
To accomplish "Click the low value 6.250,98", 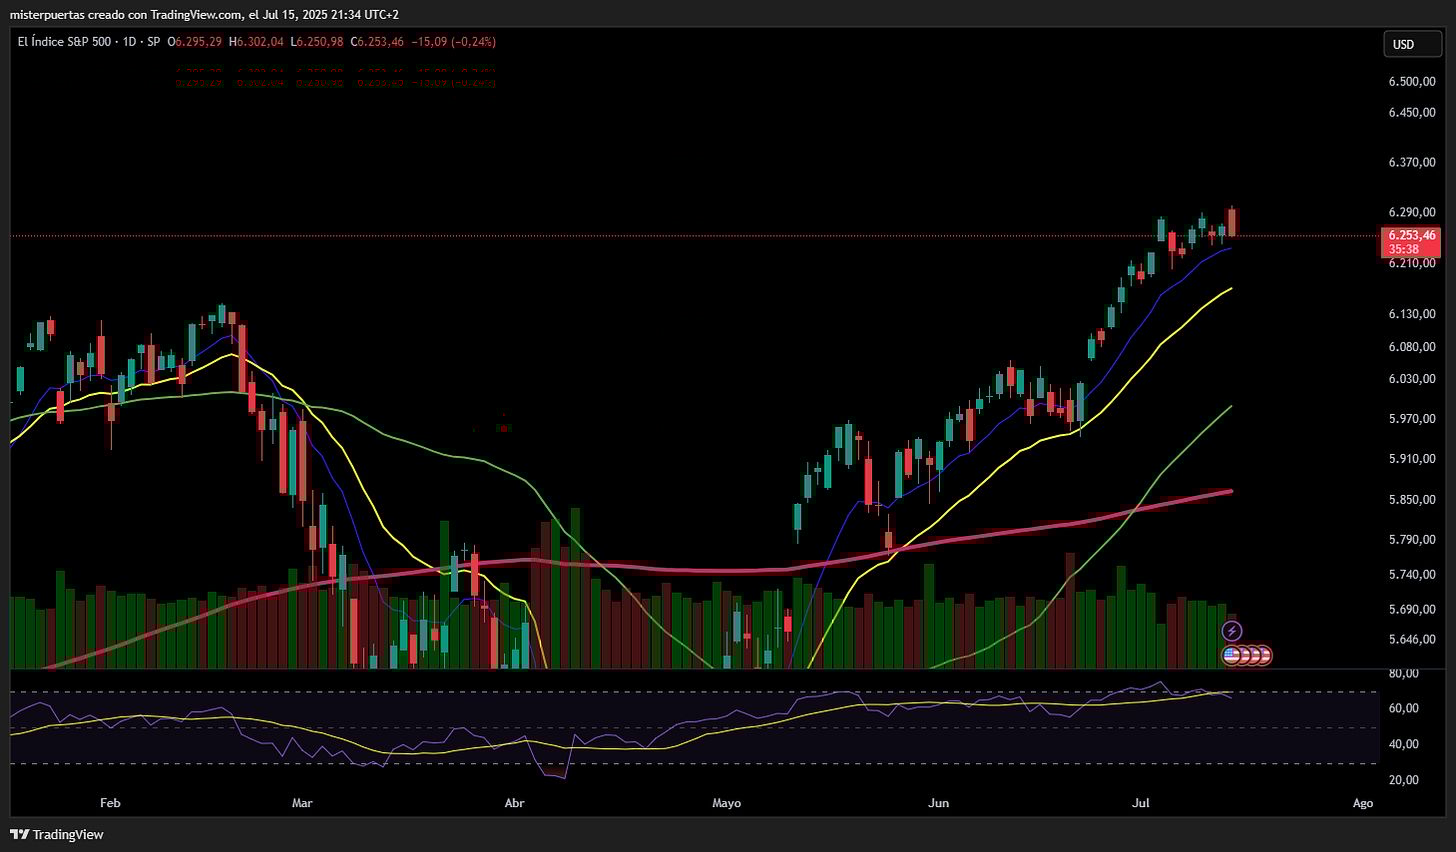I will coord(319,42).
